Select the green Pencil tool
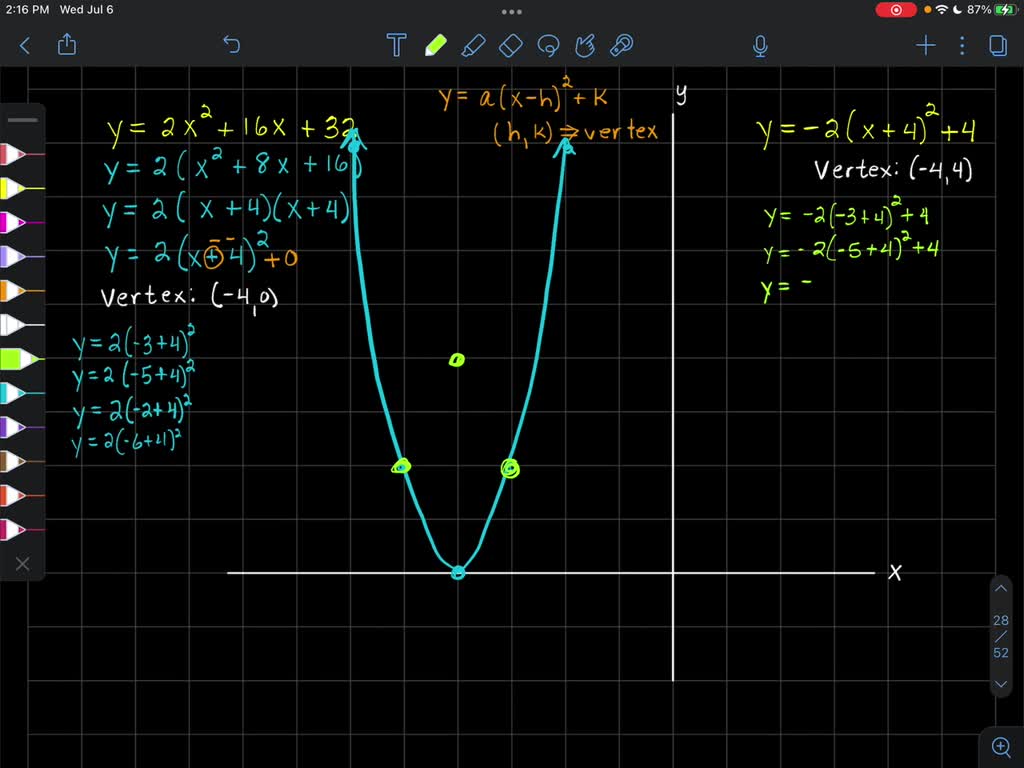Image resolution: width=1024 pixels, height=768 pixels. [x=436, y=45]
